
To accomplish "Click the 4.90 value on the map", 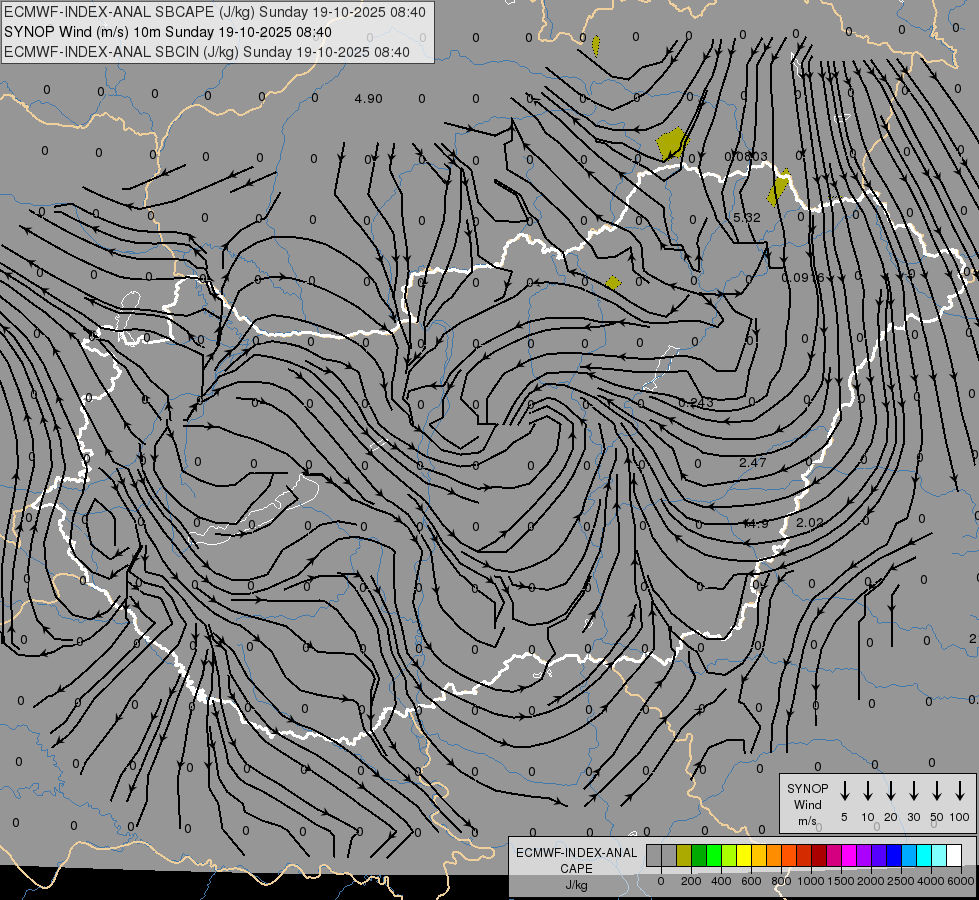I will click(x=368, y=99).
